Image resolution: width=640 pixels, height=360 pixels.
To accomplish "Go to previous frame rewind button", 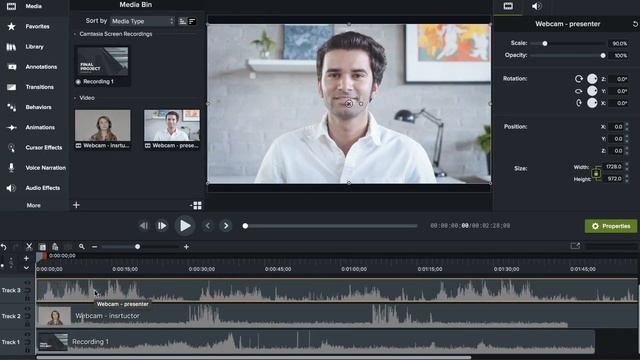I will 143,226.
